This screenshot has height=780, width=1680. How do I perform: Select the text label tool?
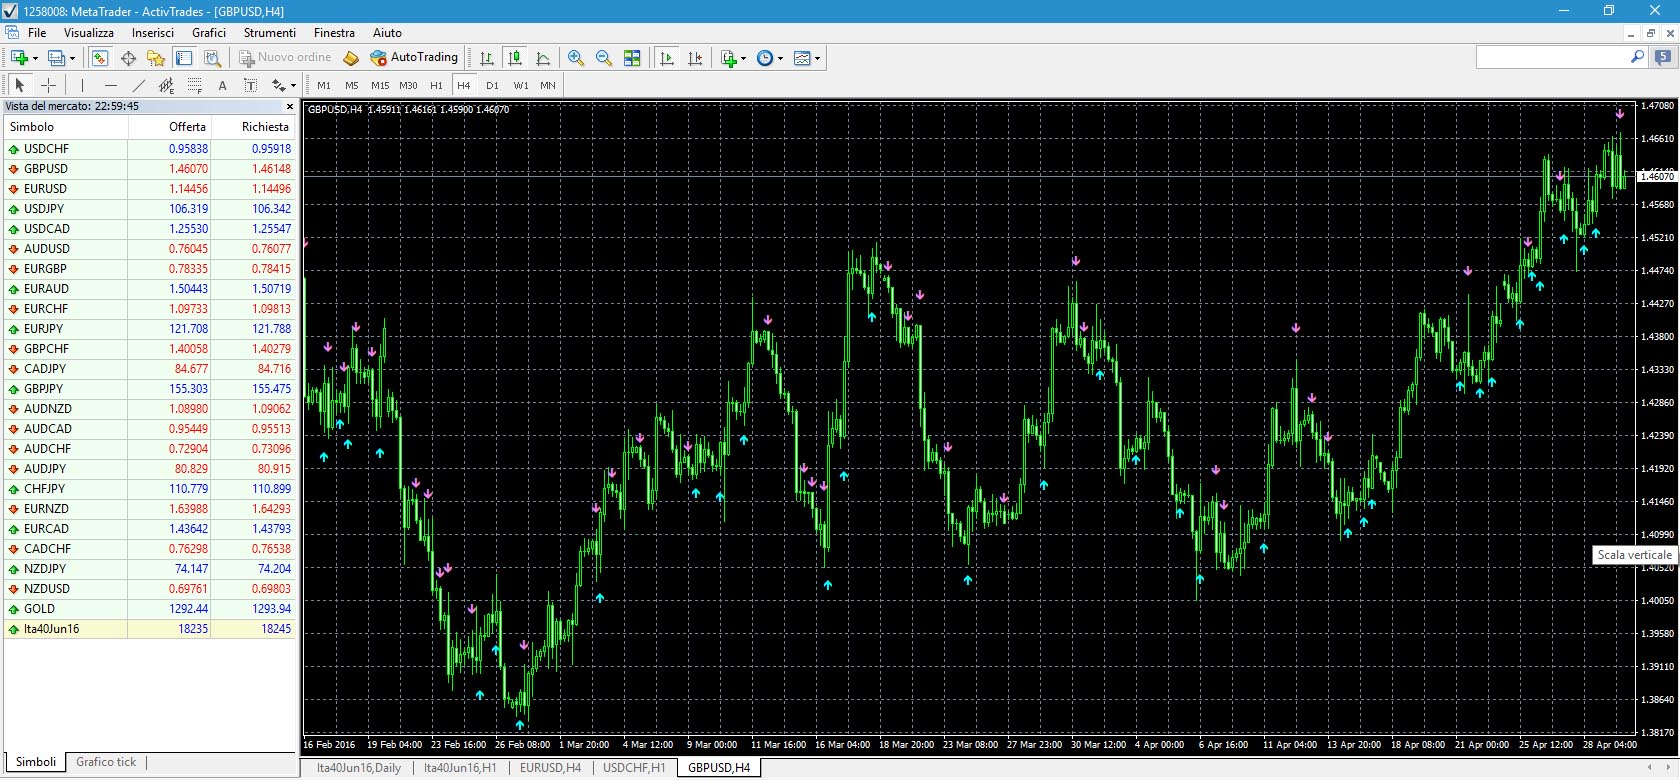[x=250, y=85]
